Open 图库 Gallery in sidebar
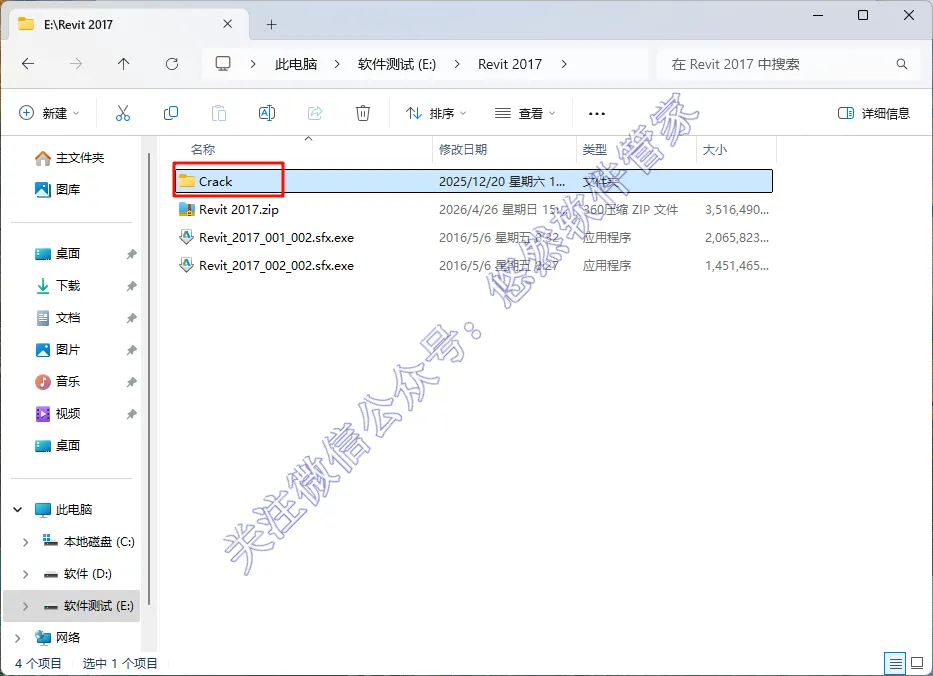 58,189
